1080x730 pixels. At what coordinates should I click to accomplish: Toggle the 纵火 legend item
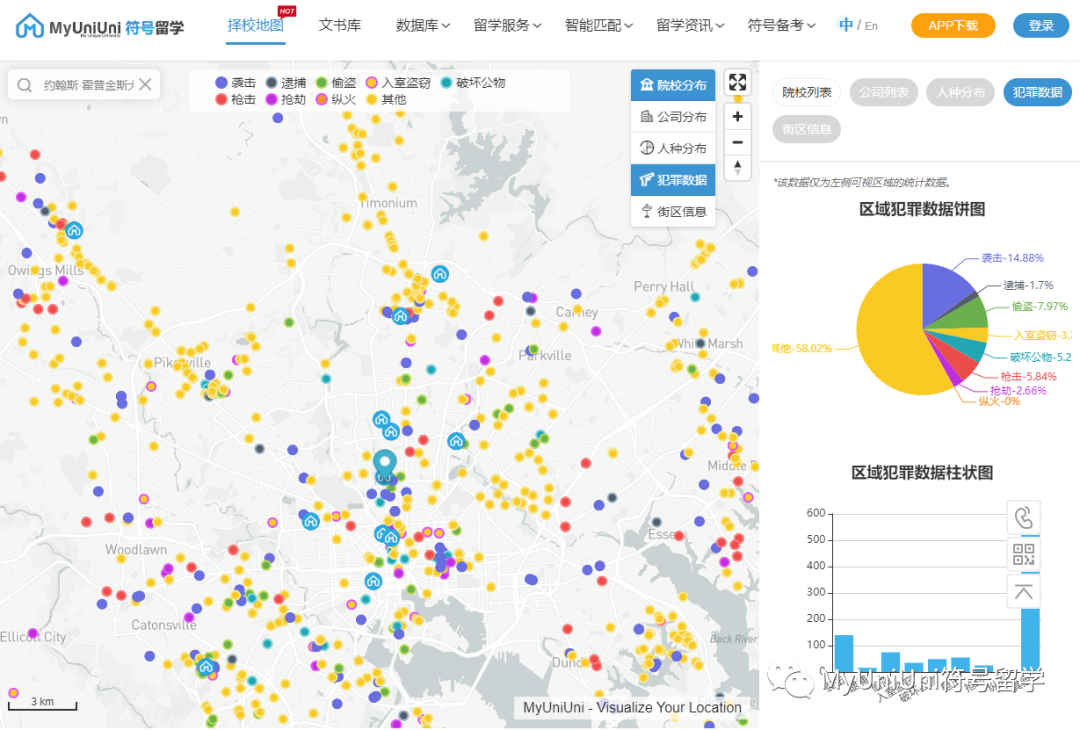point(336,100)
